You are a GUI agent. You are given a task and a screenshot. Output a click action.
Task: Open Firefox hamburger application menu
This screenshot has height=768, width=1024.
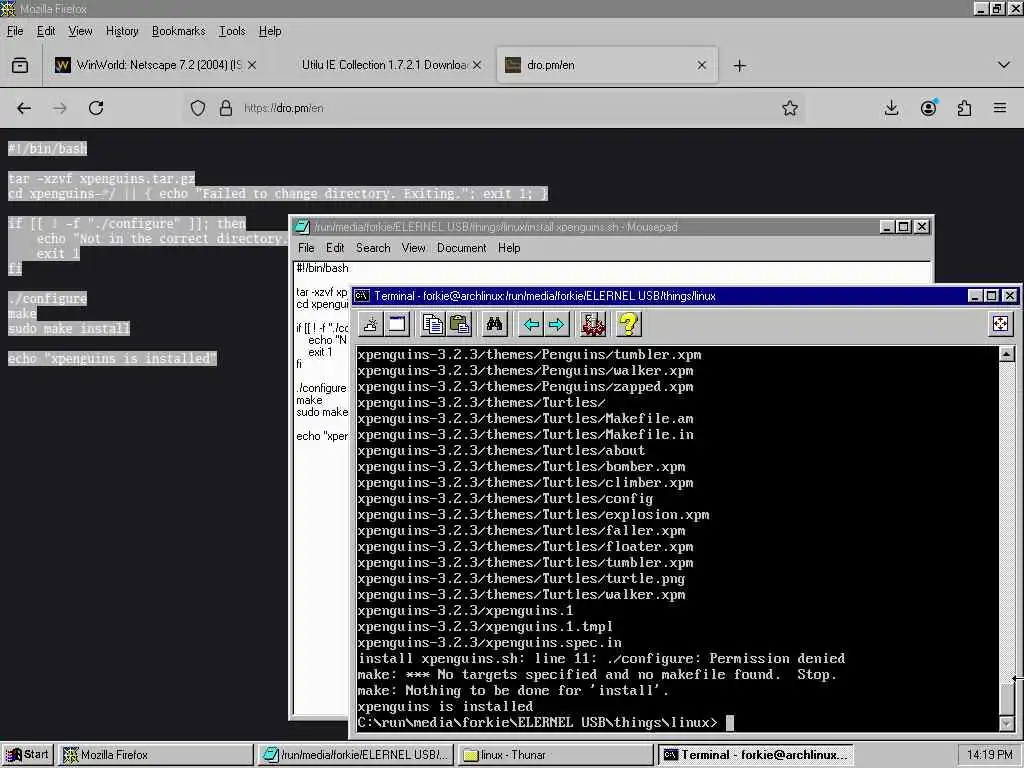point(1000,108)
